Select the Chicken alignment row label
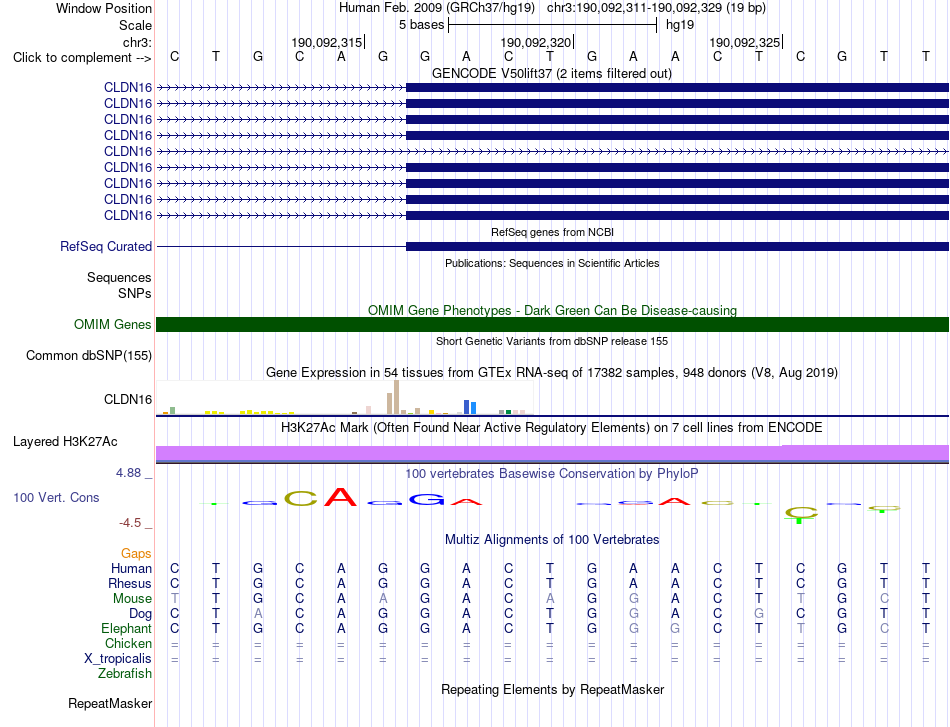The image size is (950, 727). coord(128,643)
